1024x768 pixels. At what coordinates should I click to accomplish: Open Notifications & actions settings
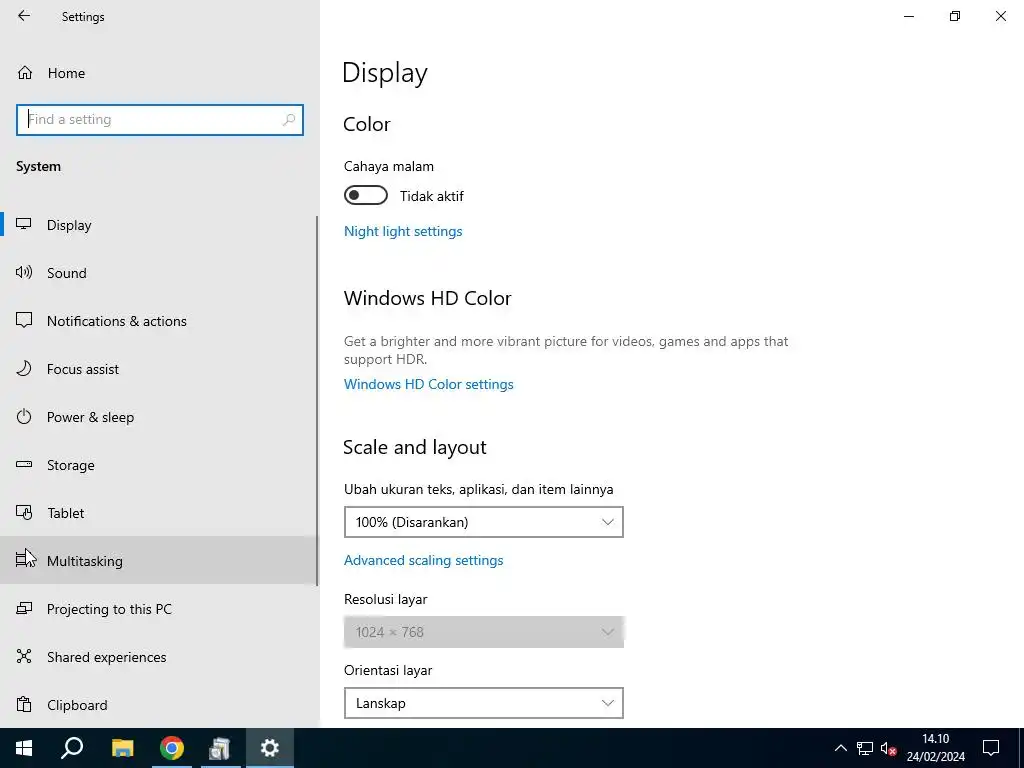coord(158,321)
